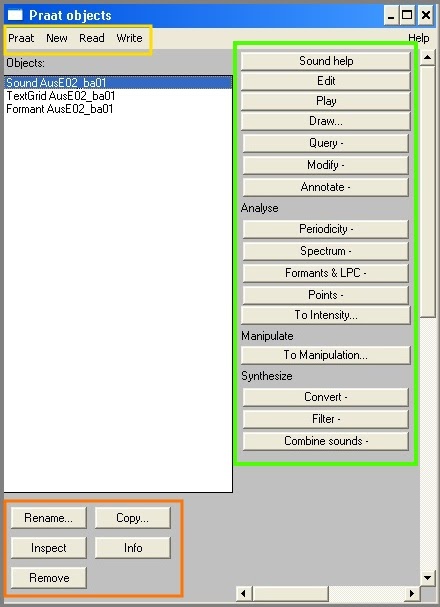
Task: Remove the selected object
Action: (48, 578)
